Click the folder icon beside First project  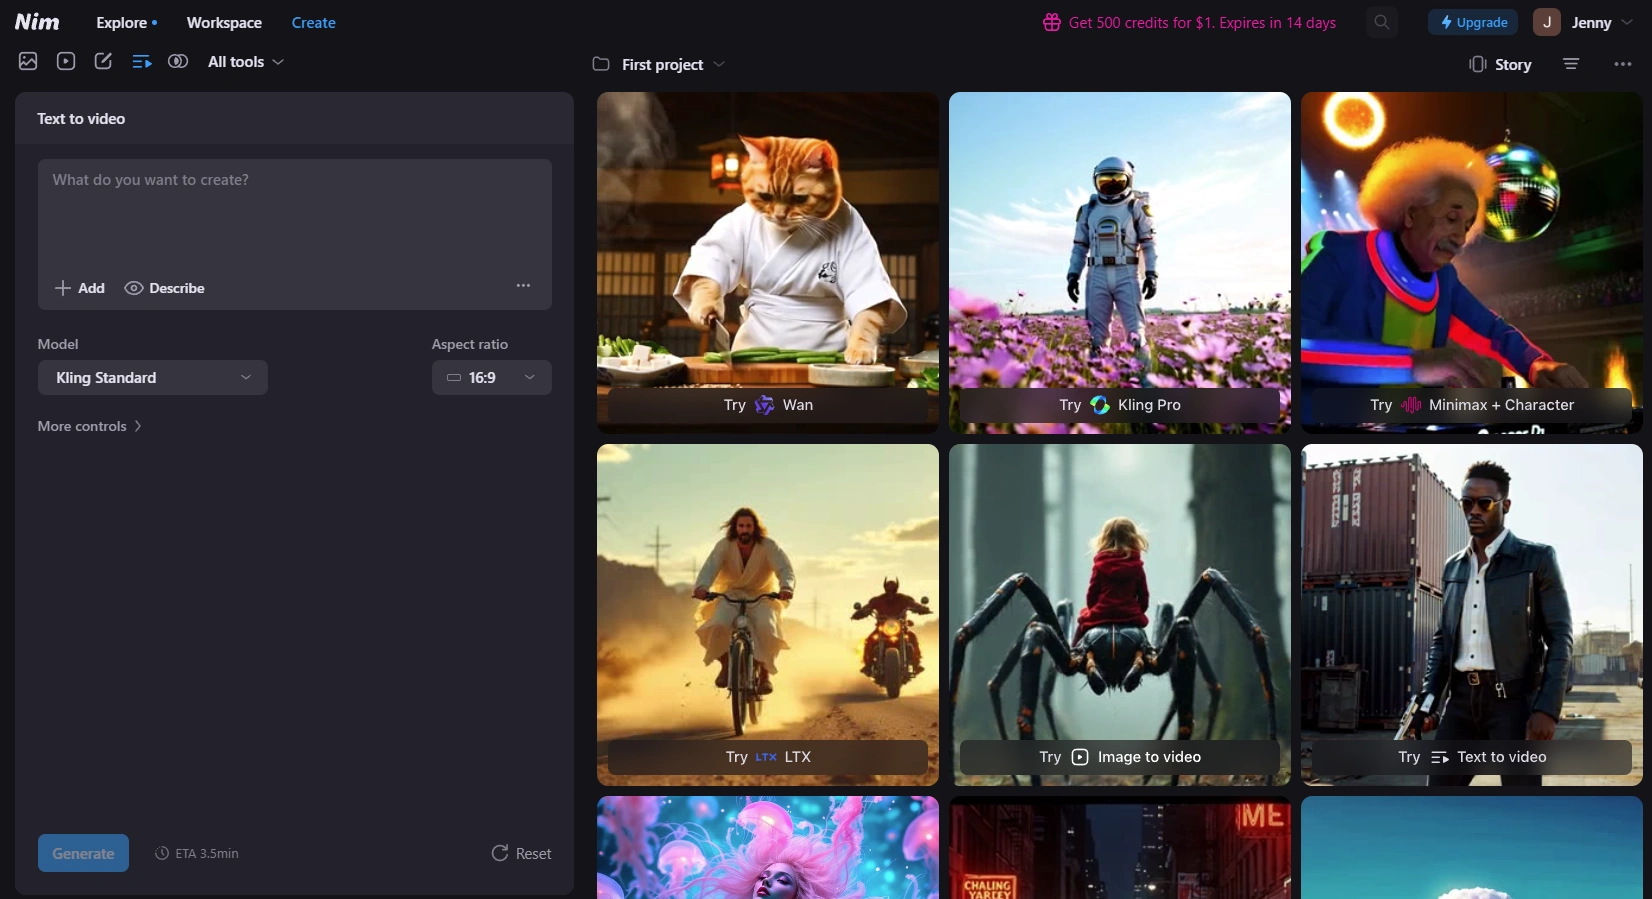tap(601, 64)
